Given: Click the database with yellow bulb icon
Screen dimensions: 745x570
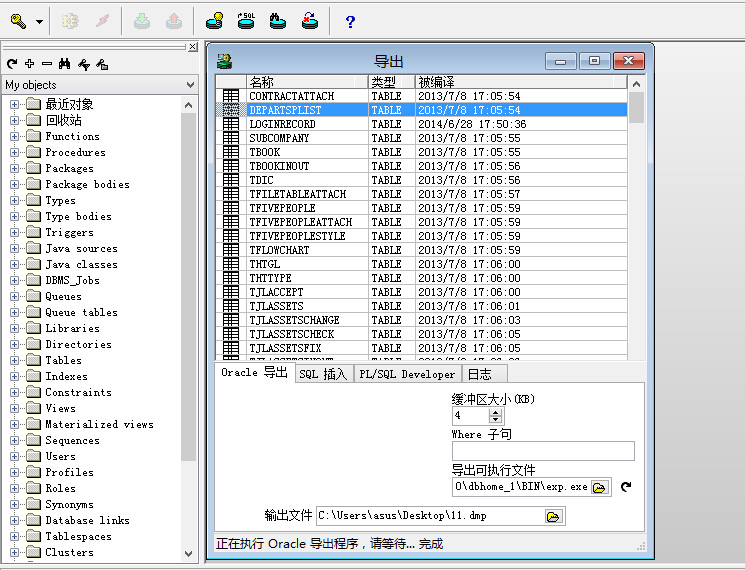Looking at the screenshot, I should coord(214,21).
